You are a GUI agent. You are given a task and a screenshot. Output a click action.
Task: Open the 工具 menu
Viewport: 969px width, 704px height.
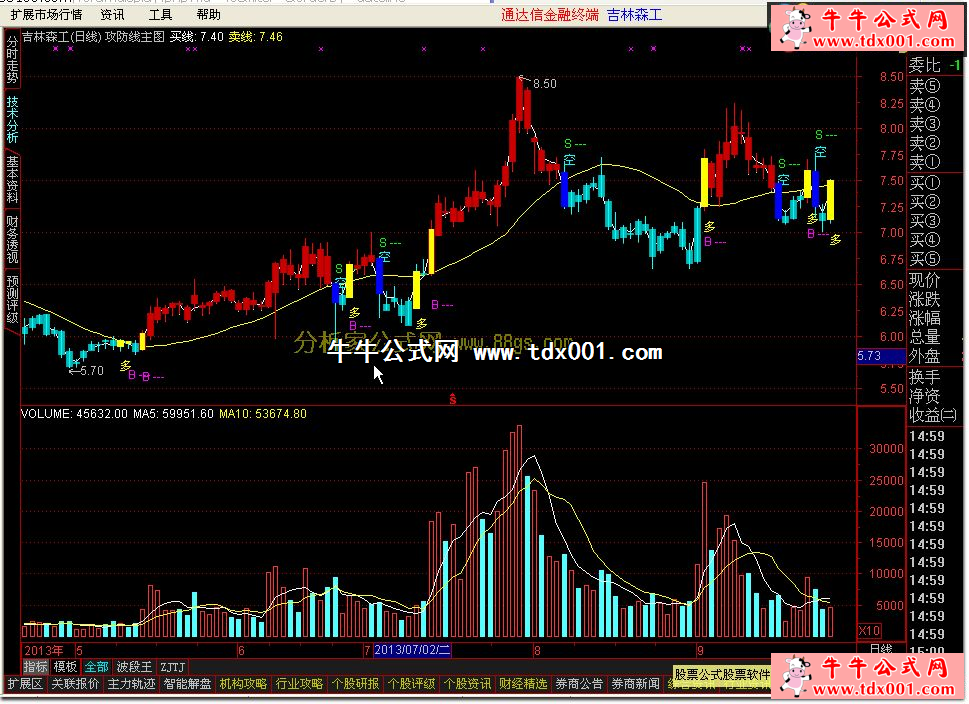click(160, 14)
